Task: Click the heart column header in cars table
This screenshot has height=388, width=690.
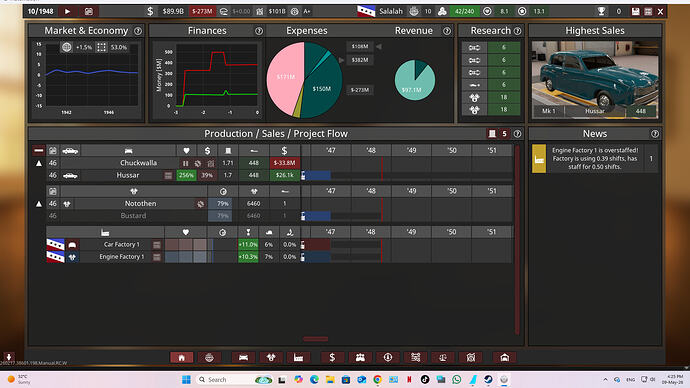Action: (186, 150)
